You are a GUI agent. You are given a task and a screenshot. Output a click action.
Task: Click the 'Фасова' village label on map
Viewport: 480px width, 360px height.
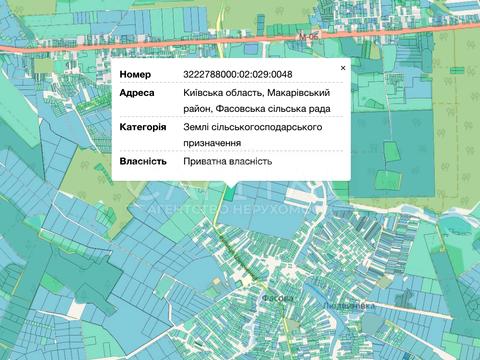[x=278, y=298]
